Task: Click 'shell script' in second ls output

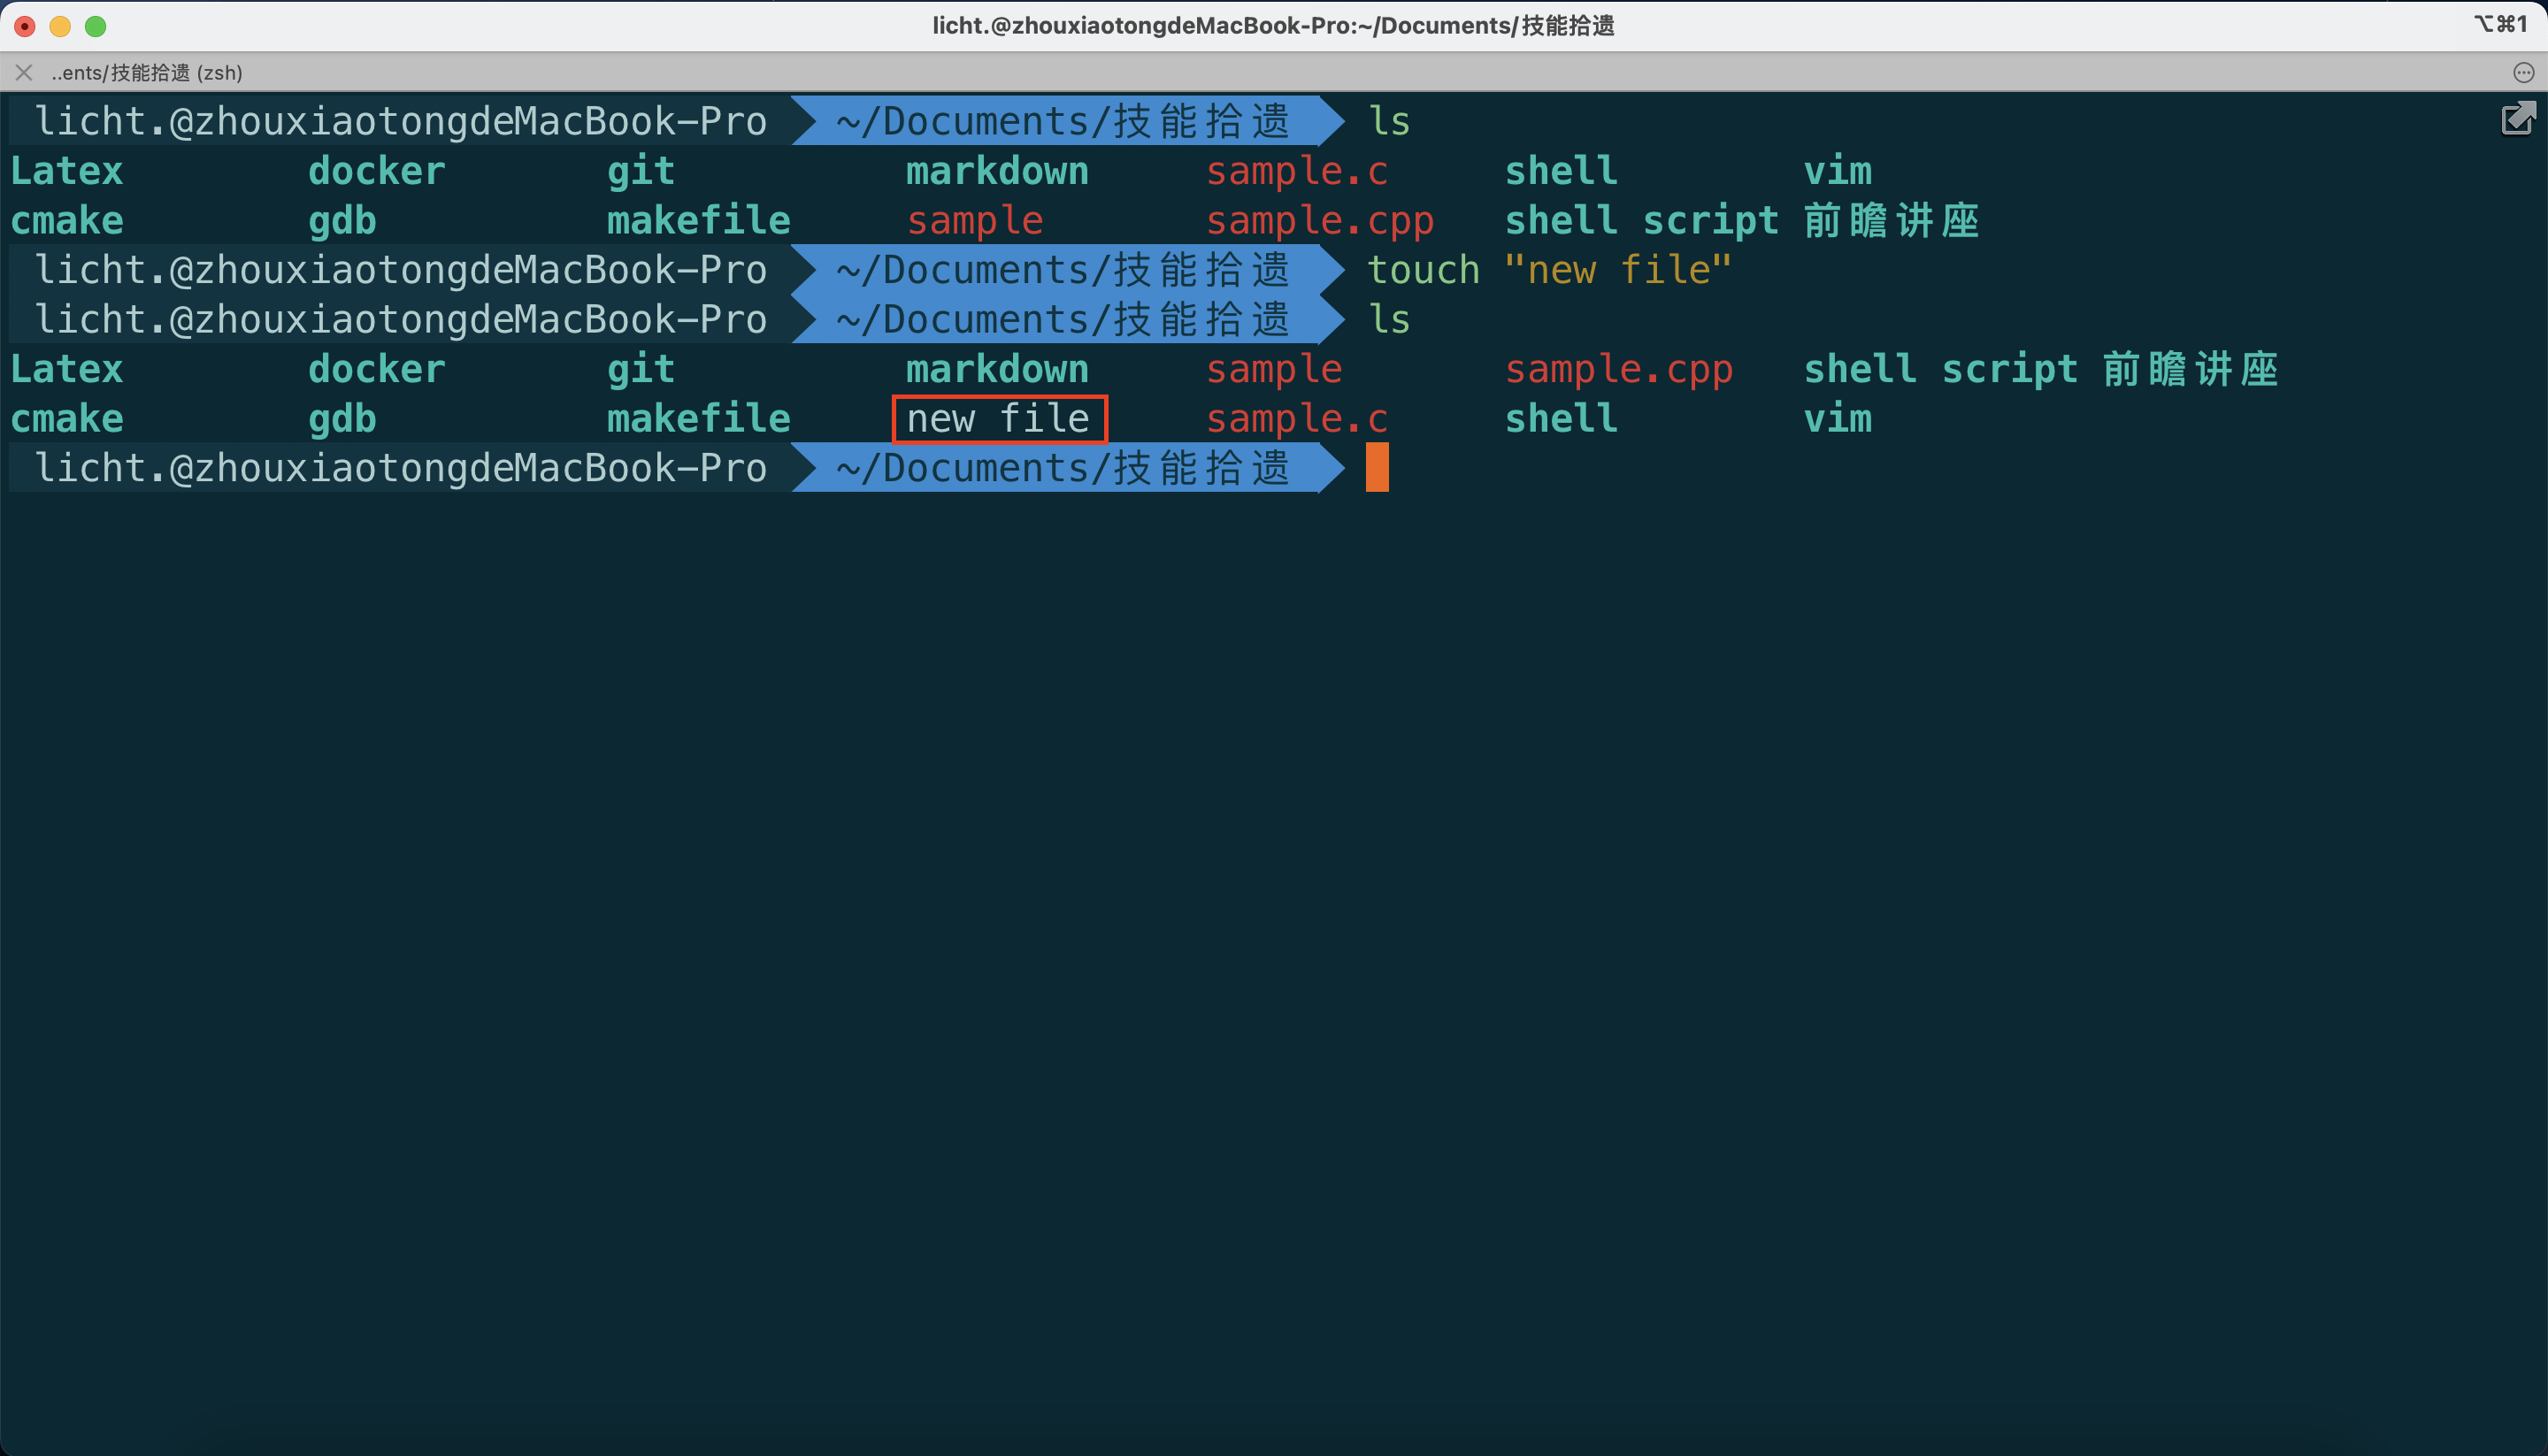Action: point(1940,369)
